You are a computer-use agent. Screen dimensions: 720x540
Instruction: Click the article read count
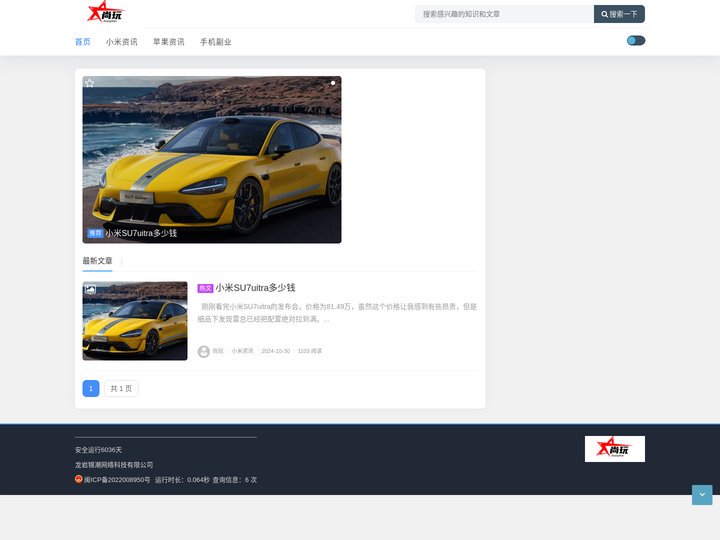(x=309, y=351)
